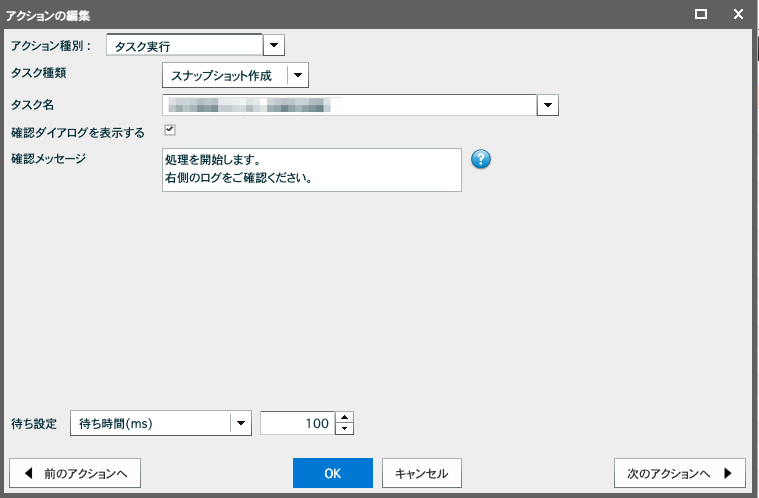Select the タスク実行 action type field
The width and height of the screenshot is (759, 498).
click(184, 45)
